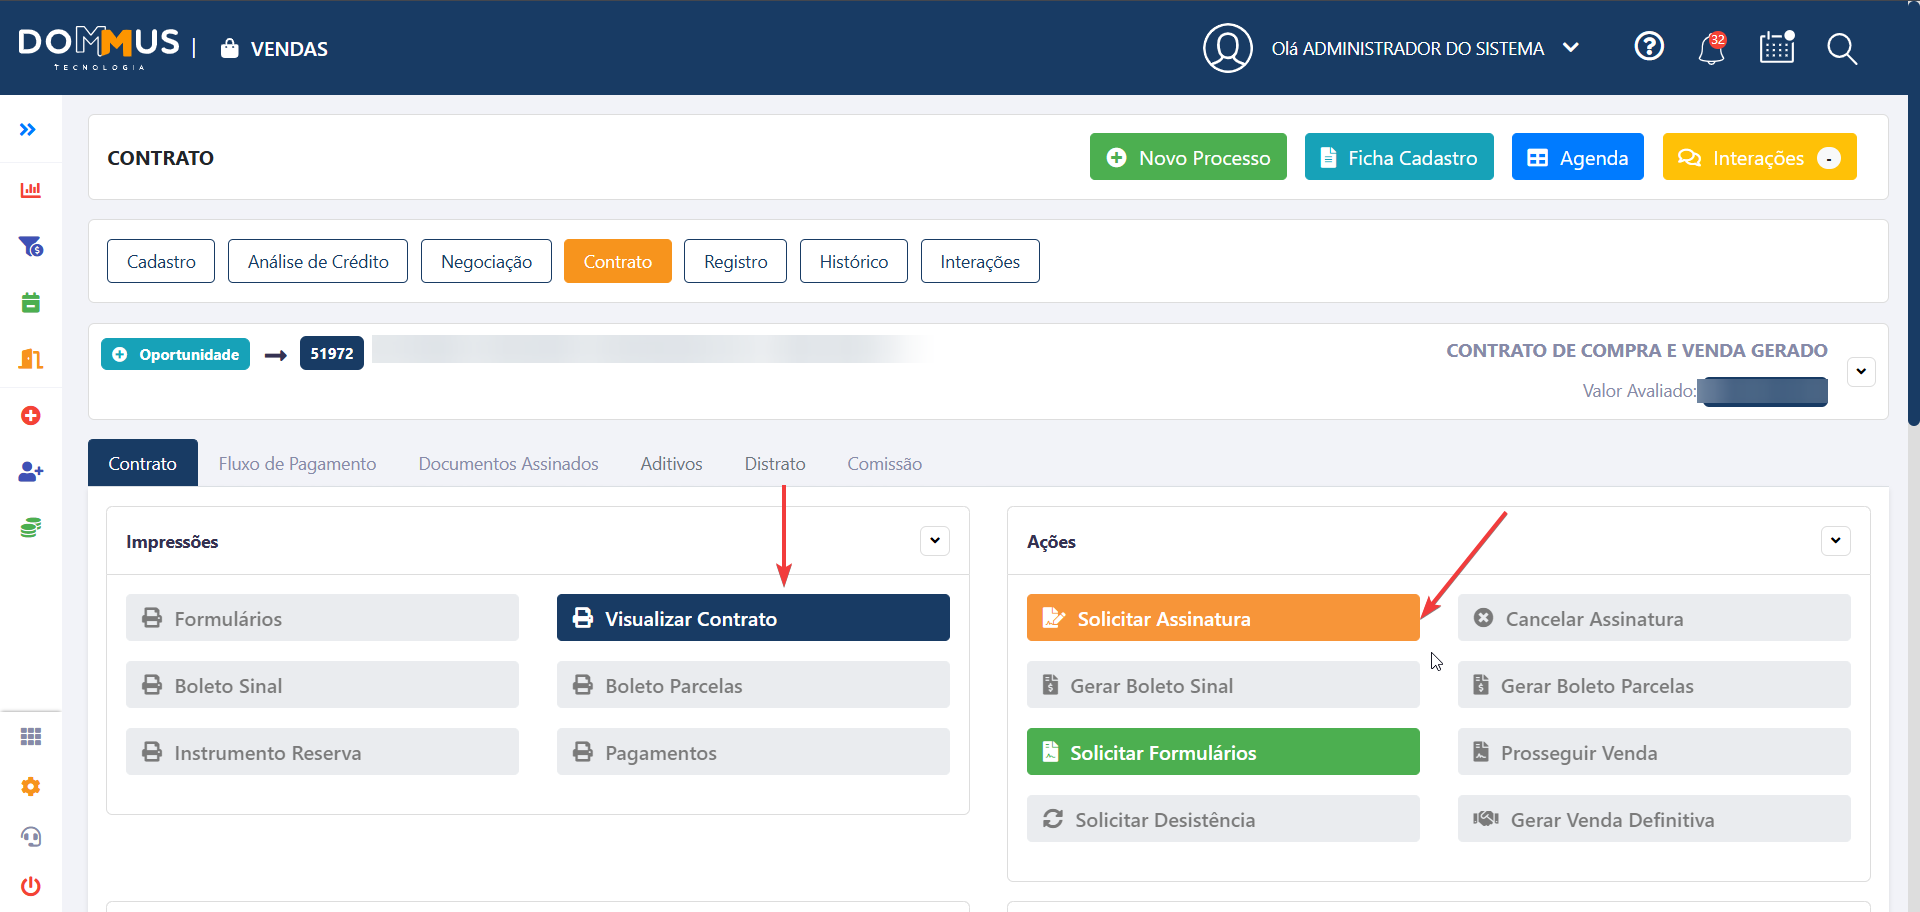Click the headset support sidebar icon
1920x912 pixels.
tap(31, 836)
